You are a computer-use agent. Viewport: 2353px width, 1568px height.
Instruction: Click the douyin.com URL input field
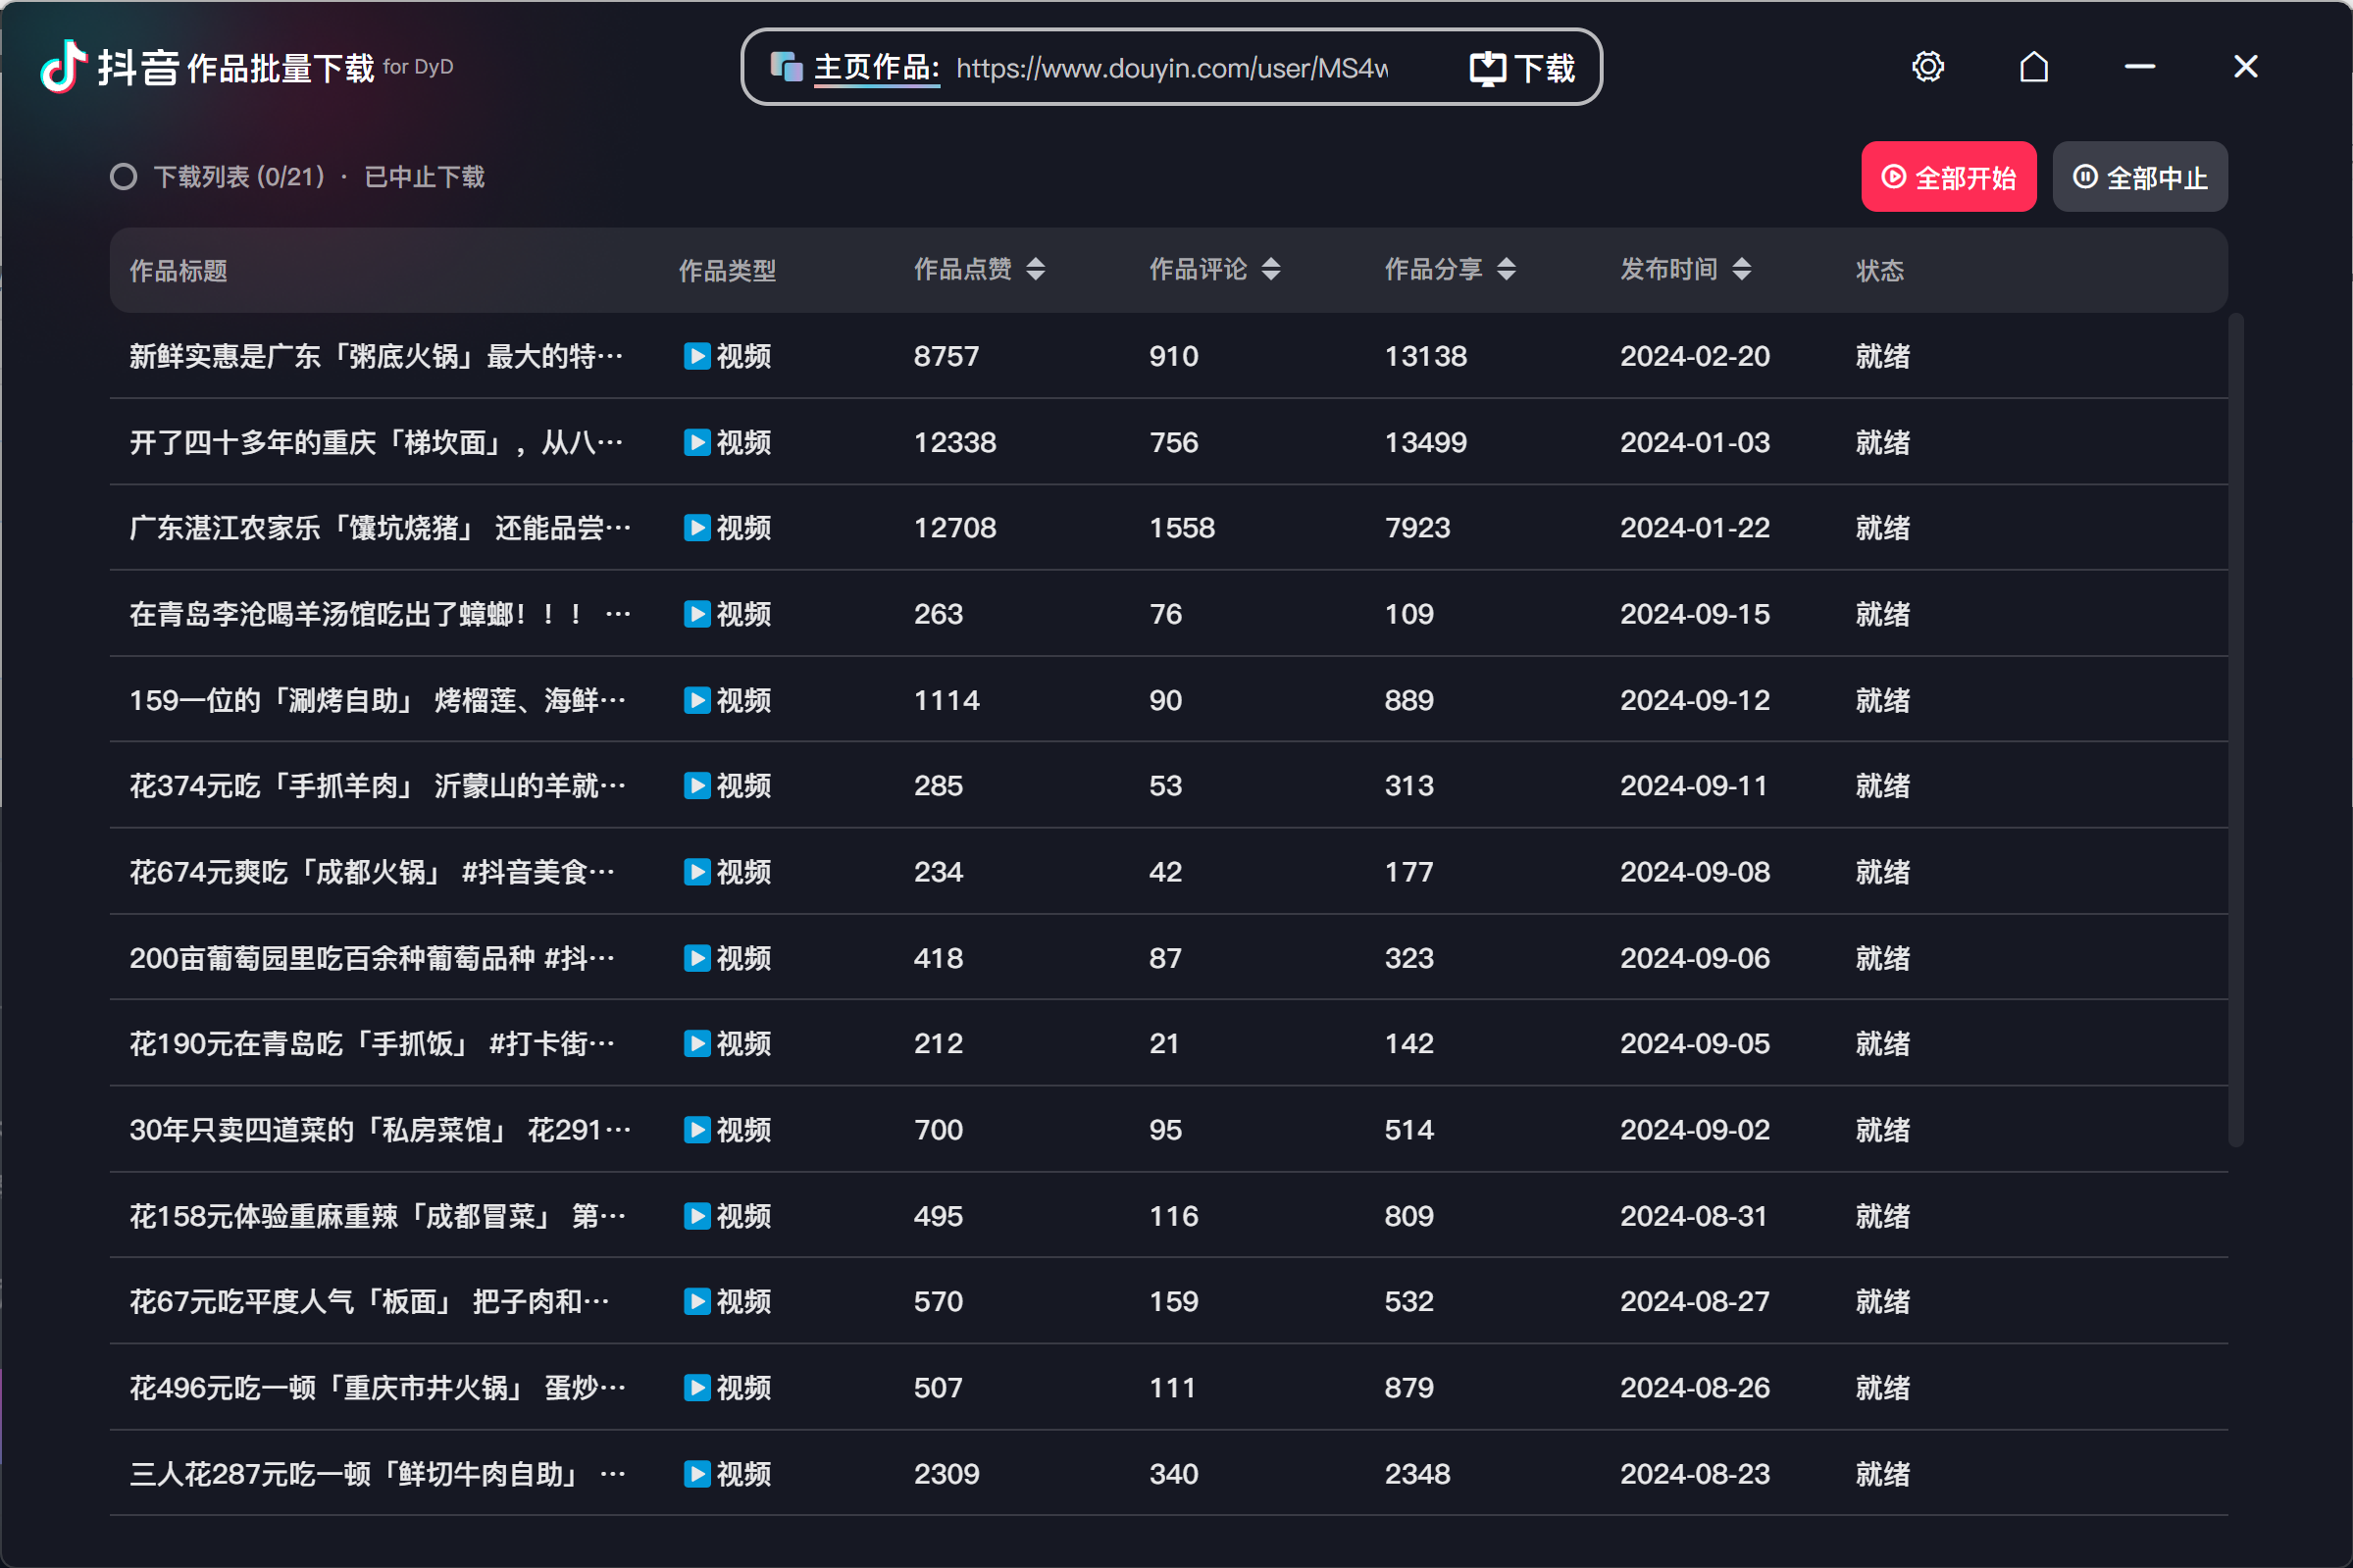pos(1171,68)
